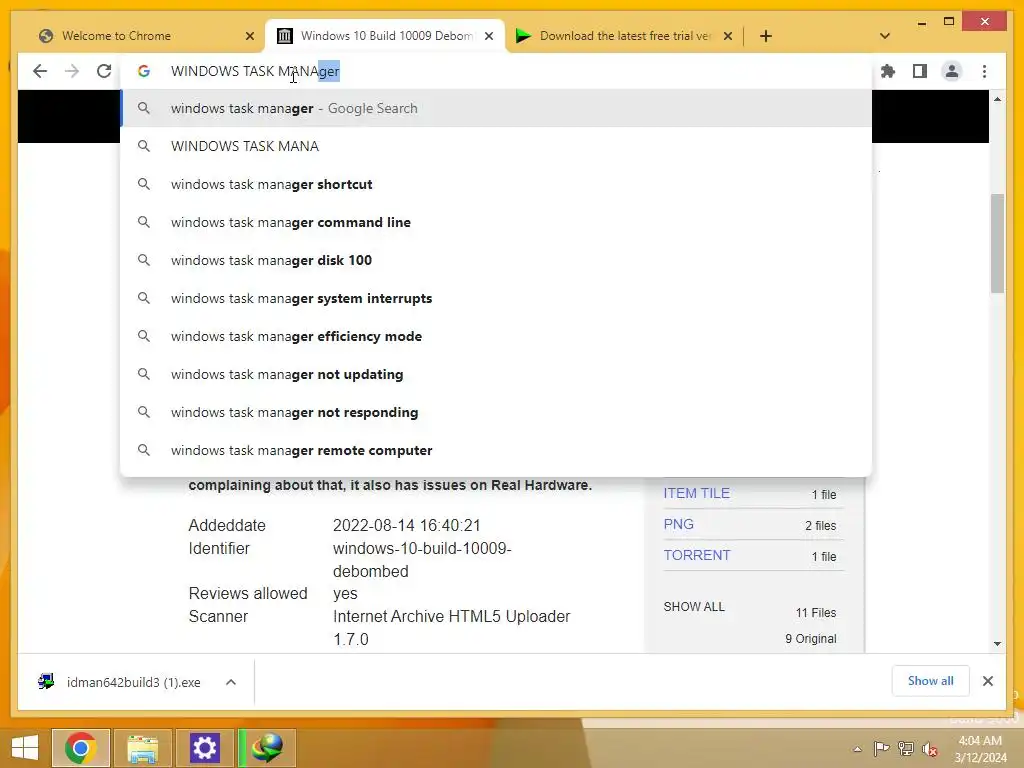Click the browser forward arrow
This screenshot has height=768, width=1024.
pyautogui.click(x=72, y=71)
